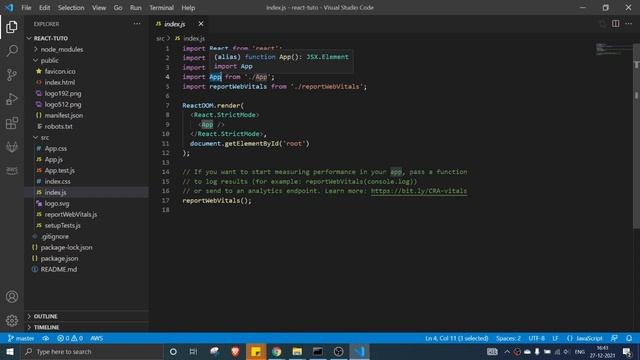Open errors and warnings status item

70,338
